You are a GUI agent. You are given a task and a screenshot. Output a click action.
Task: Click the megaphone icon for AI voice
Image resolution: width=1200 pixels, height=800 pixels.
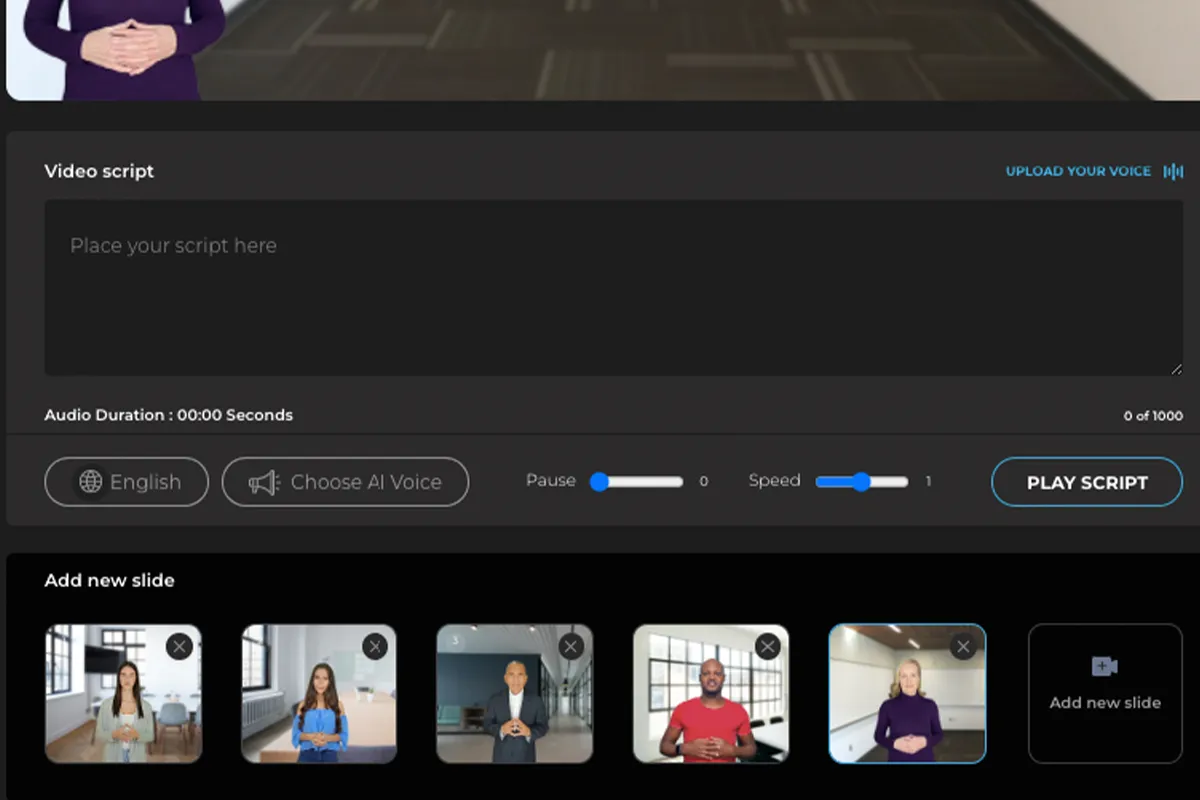[264, 483]
